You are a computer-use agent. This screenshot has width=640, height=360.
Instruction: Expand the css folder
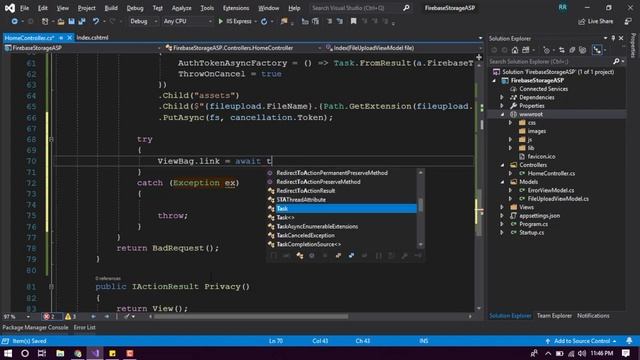click(x=510, y=122)
